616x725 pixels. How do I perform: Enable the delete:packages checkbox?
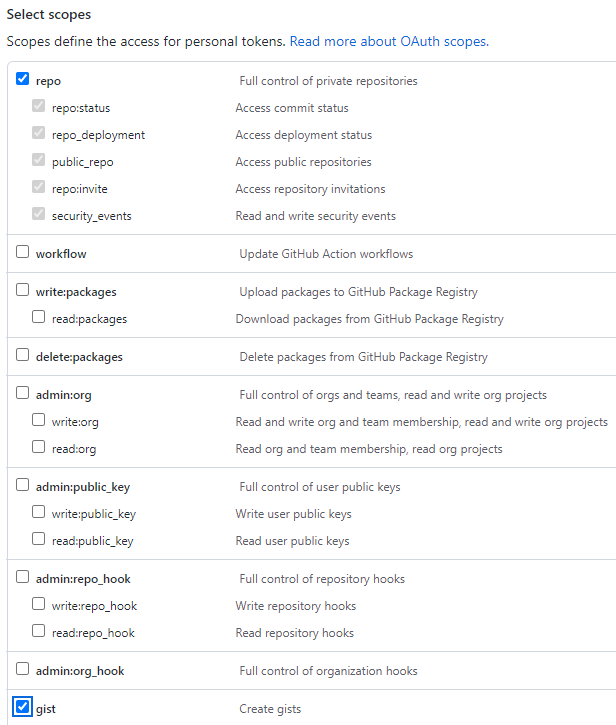tap(22, 355)
